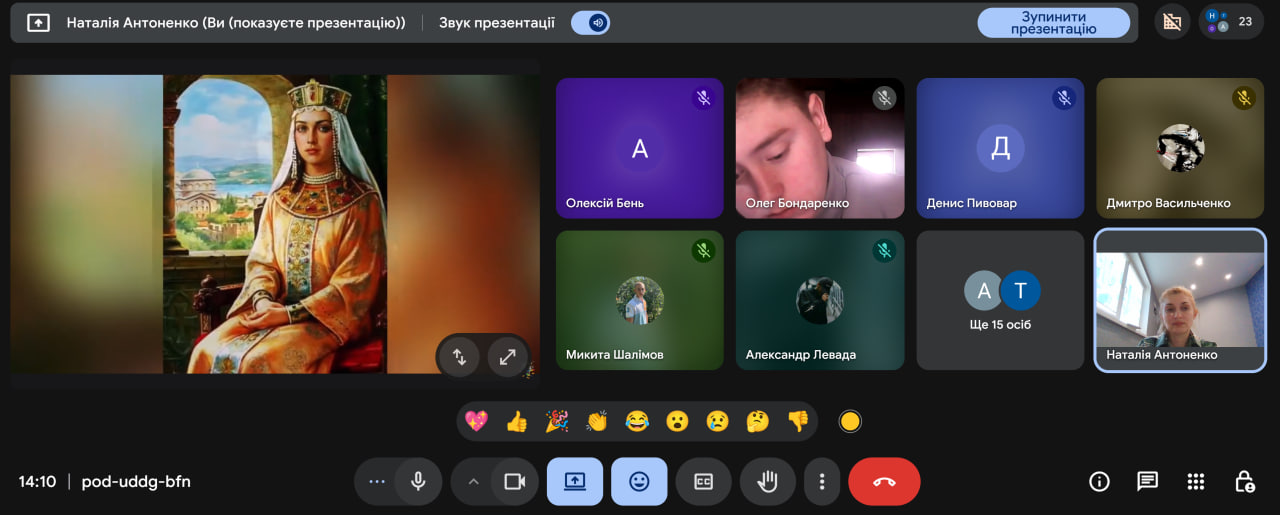Open more options vertical dots menu
The height and width of the screenshot is (515, 1280).
click(x=822, y=481)
